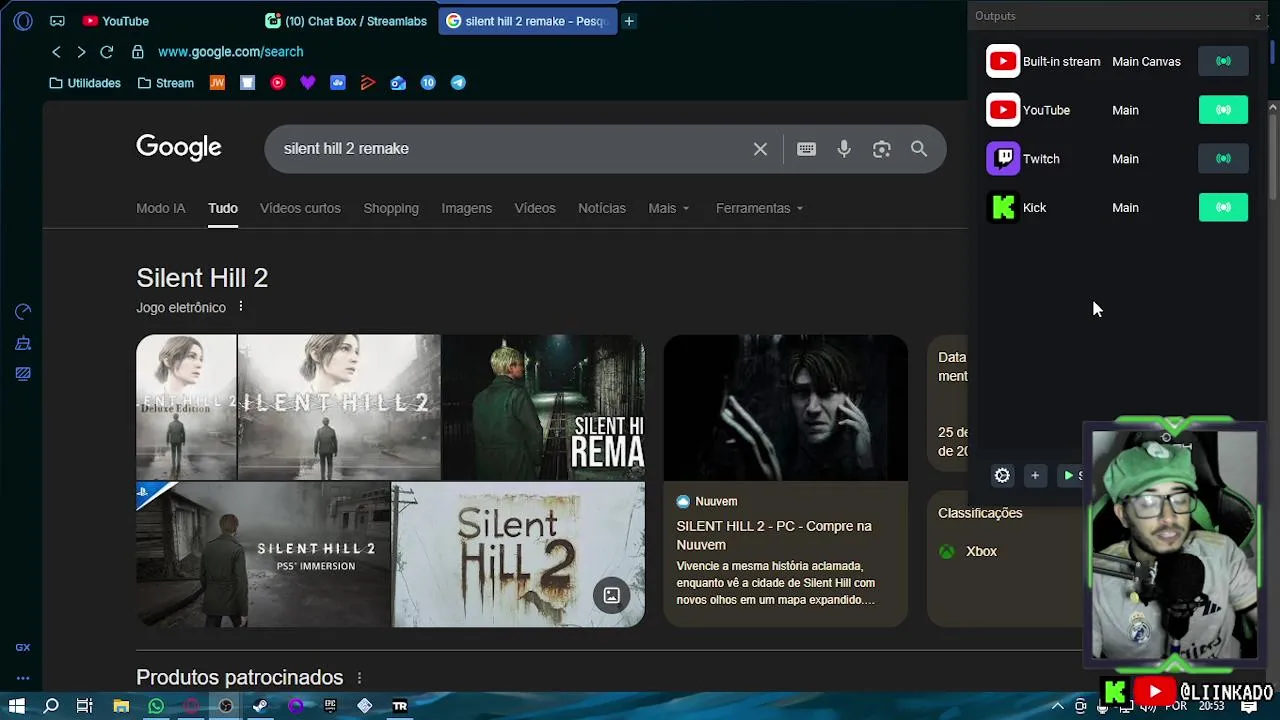Open Google's on-screen keyboard tool
This screenshot has height=720, width=1280.
806,149
